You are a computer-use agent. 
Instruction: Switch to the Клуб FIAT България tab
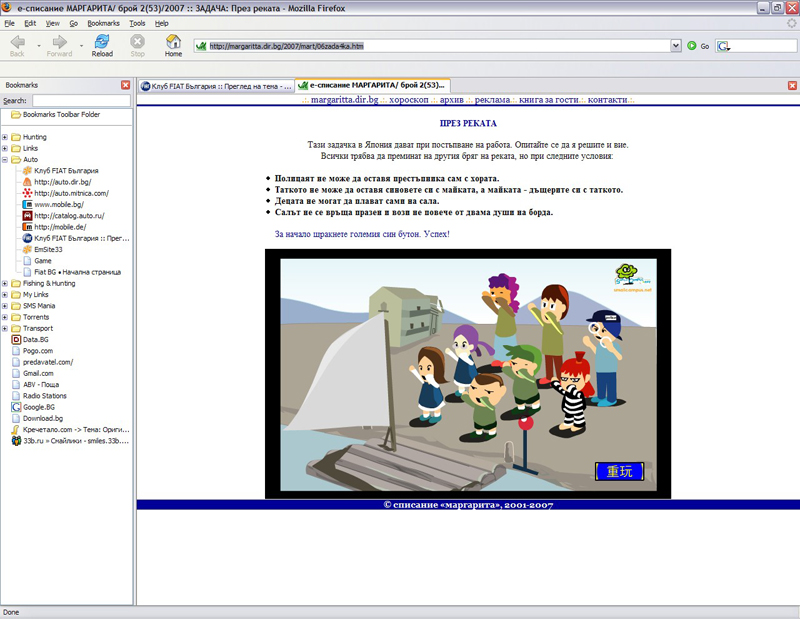pos(215,86)
